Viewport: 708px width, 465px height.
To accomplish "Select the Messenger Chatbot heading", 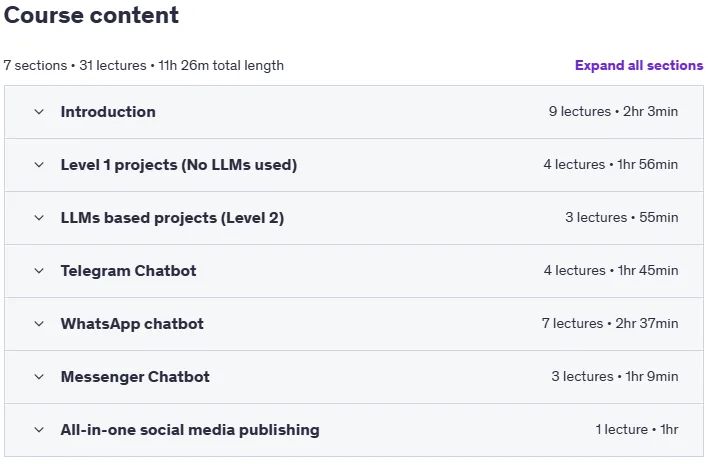I will [135, 377].
